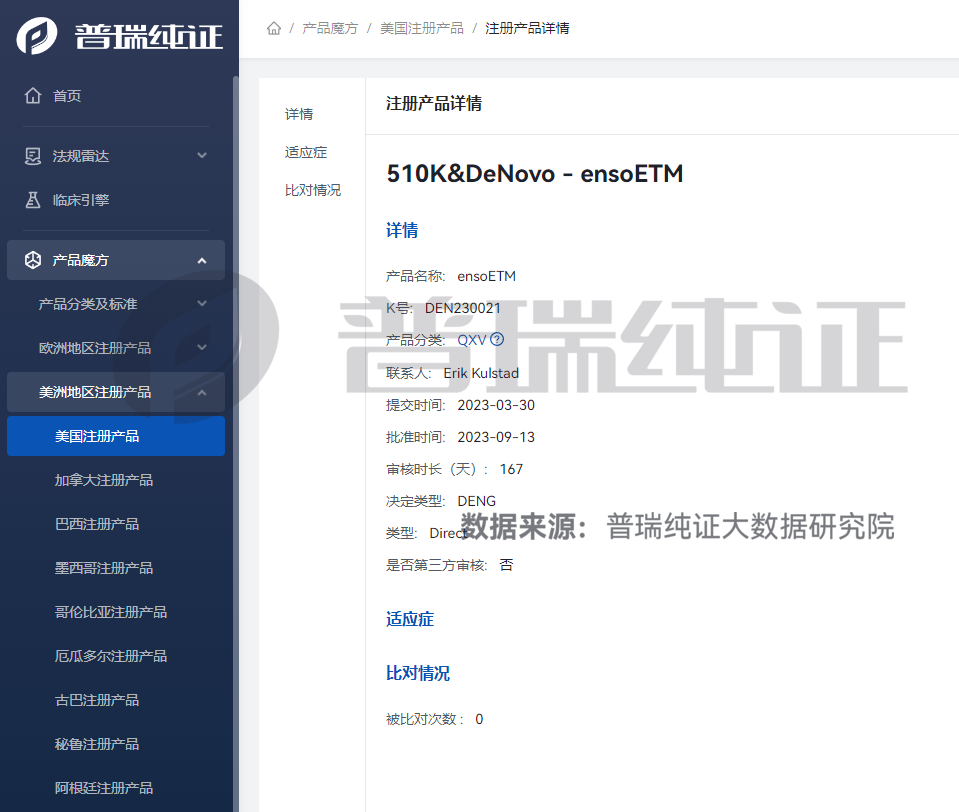This screenshot has width=959, height=812.
Task: Click the 比对情况 section heading
Action: pyautogui.click(x=418, y=673)
